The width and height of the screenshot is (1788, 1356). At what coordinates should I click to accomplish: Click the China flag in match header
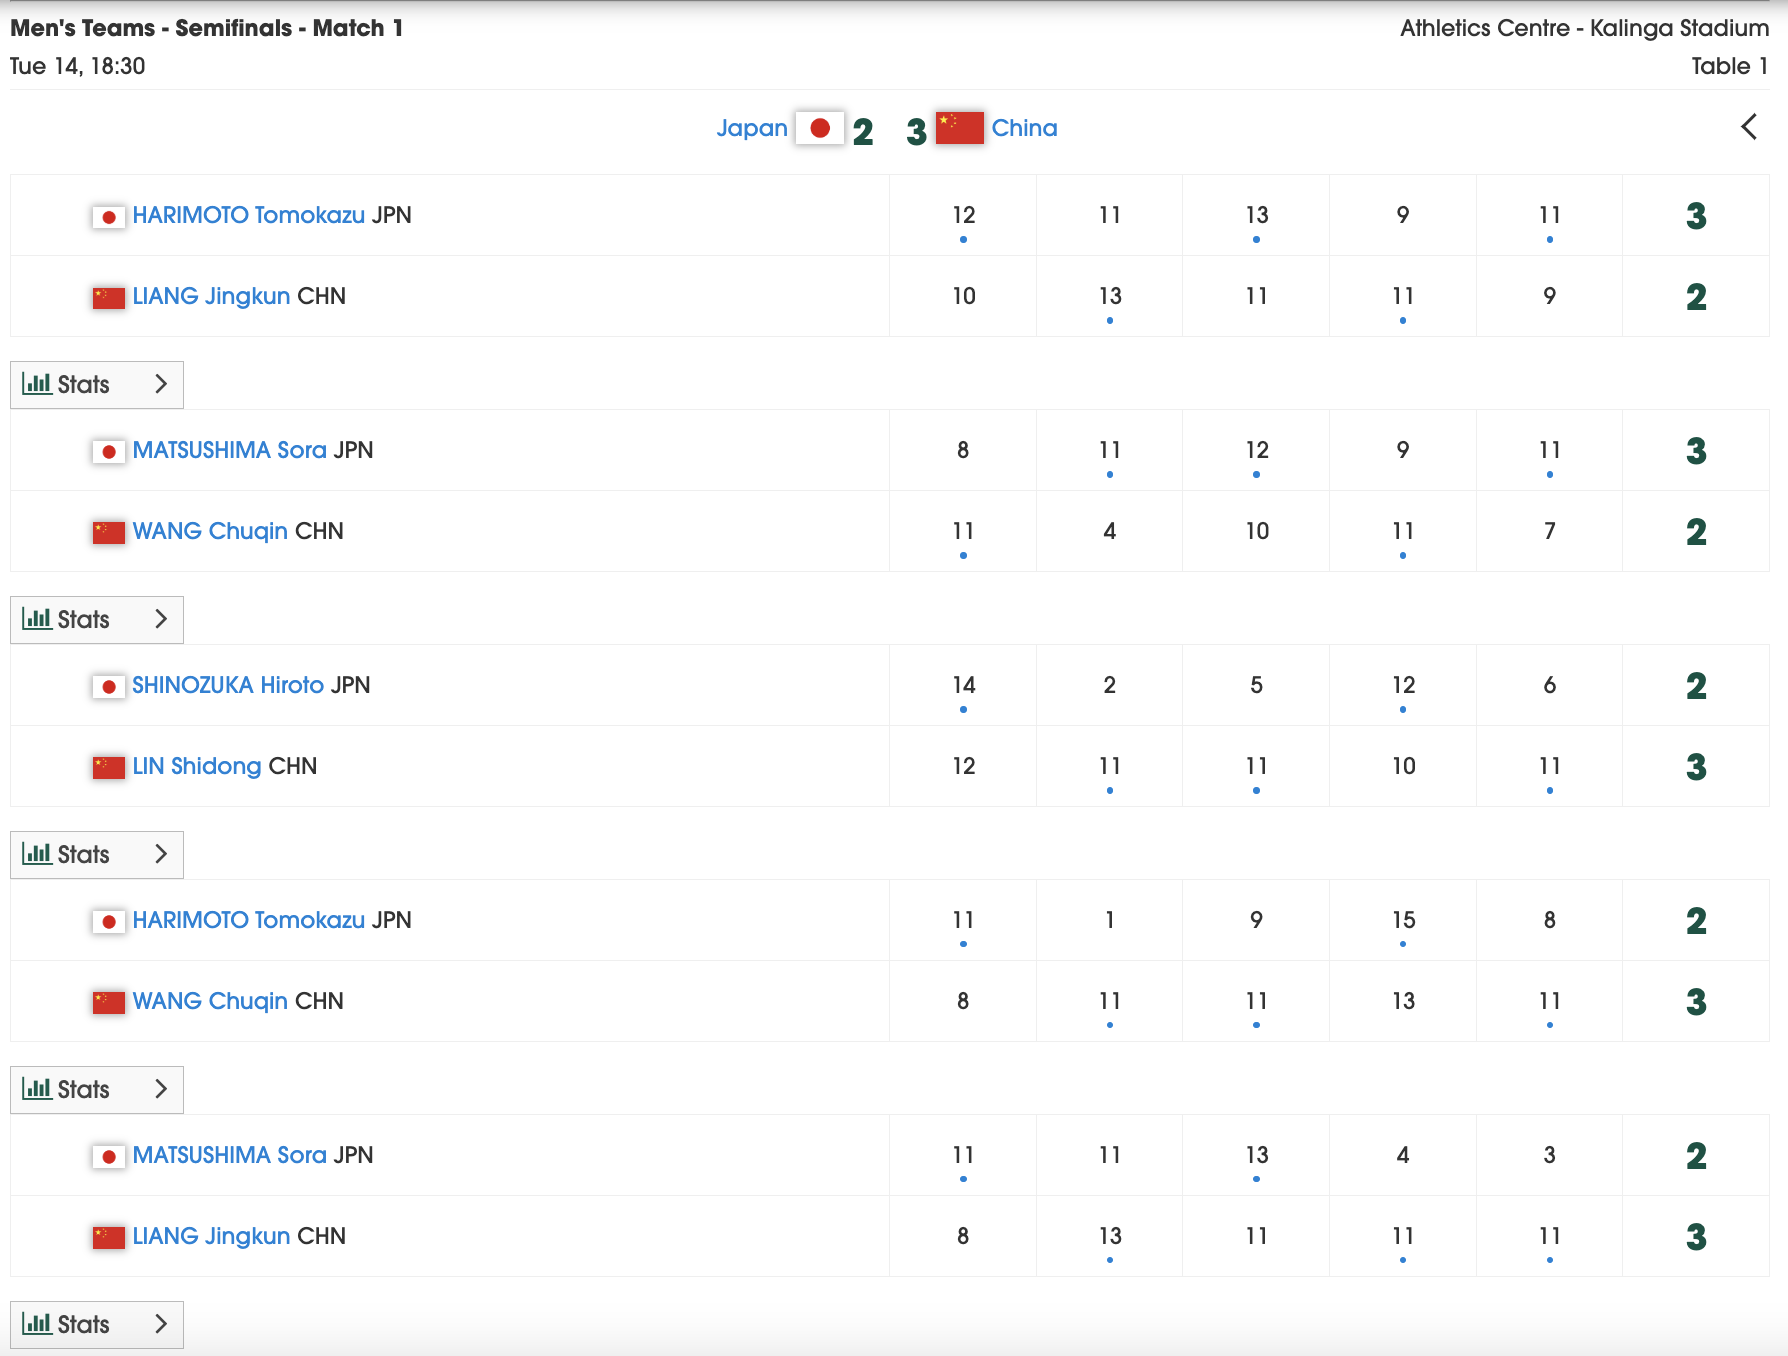click(959, 128)
